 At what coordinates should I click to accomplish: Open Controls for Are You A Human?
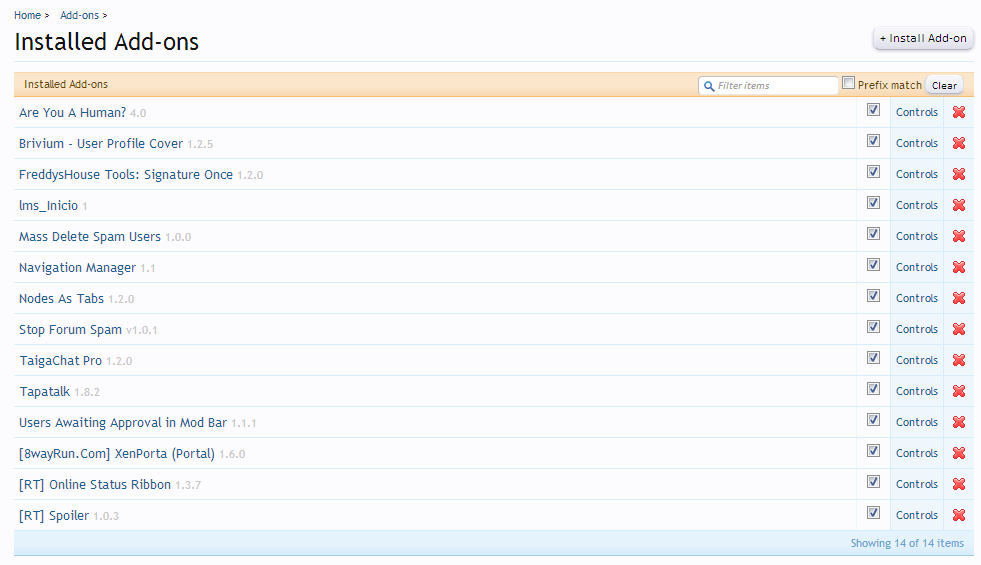[x=917, y=112]
